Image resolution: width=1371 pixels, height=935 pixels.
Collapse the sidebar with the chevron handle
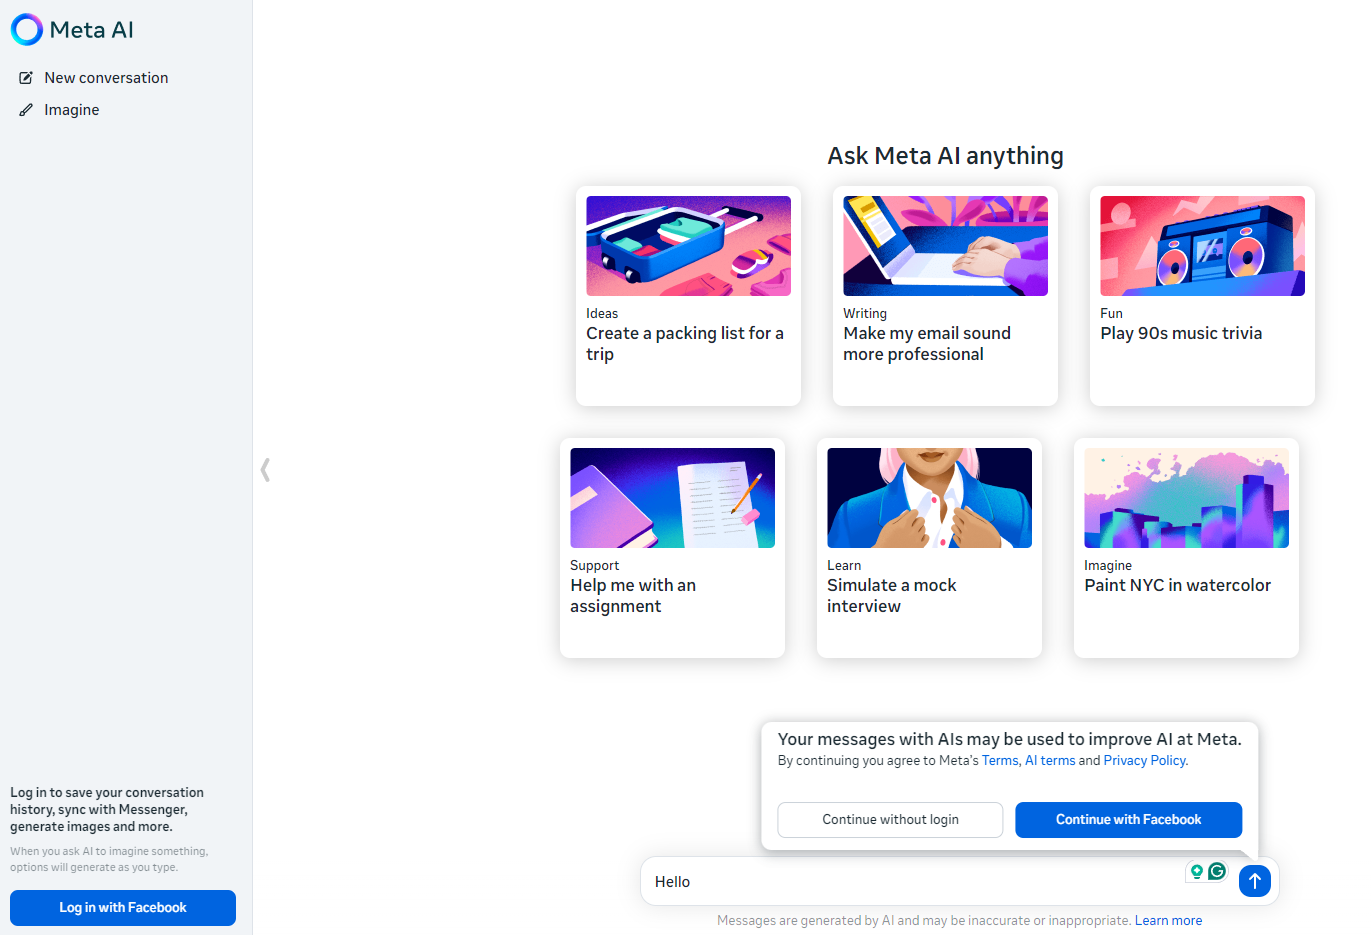point(265,470)
